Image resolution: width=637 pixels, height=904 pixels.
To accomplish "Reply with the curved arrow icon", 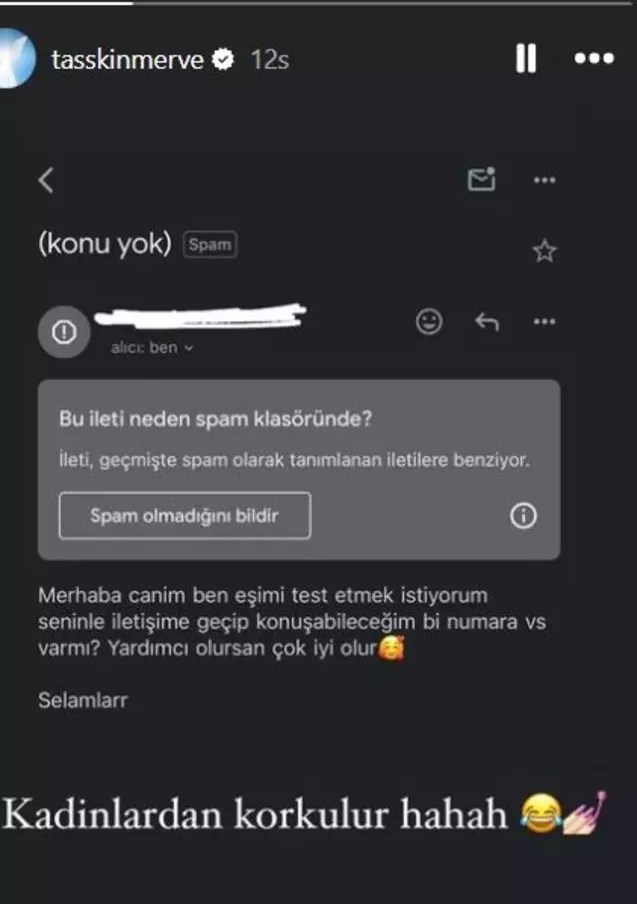I will point(487,321).
